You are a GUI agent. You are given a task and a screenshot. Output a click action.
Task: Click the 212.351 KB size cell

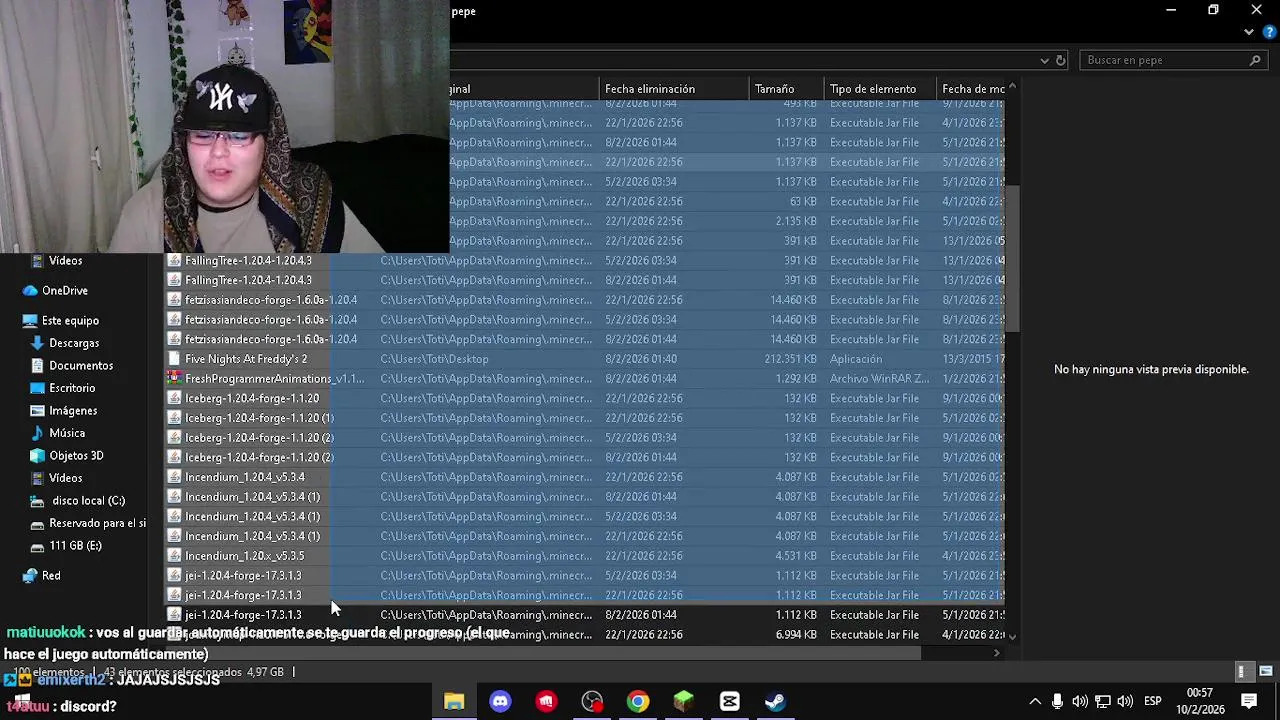790,359
